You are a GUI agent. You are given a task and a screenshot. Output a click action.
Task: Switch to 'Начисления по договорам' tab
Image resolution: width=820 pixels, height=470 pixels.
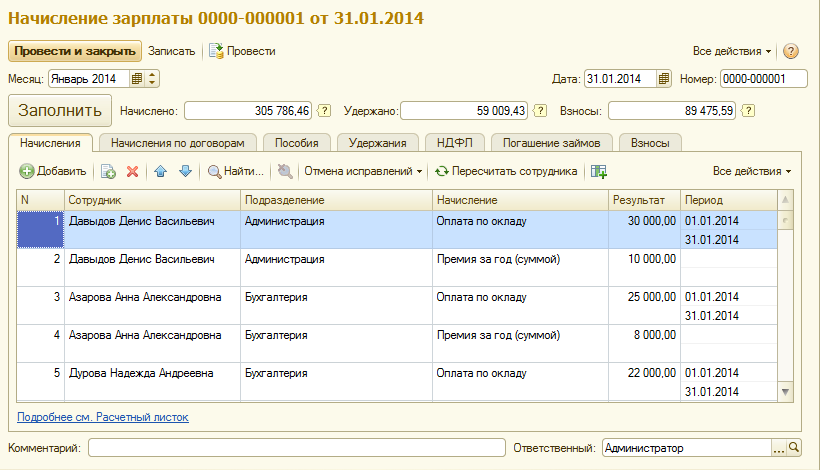pyautogui.click(x=177, y=143)
